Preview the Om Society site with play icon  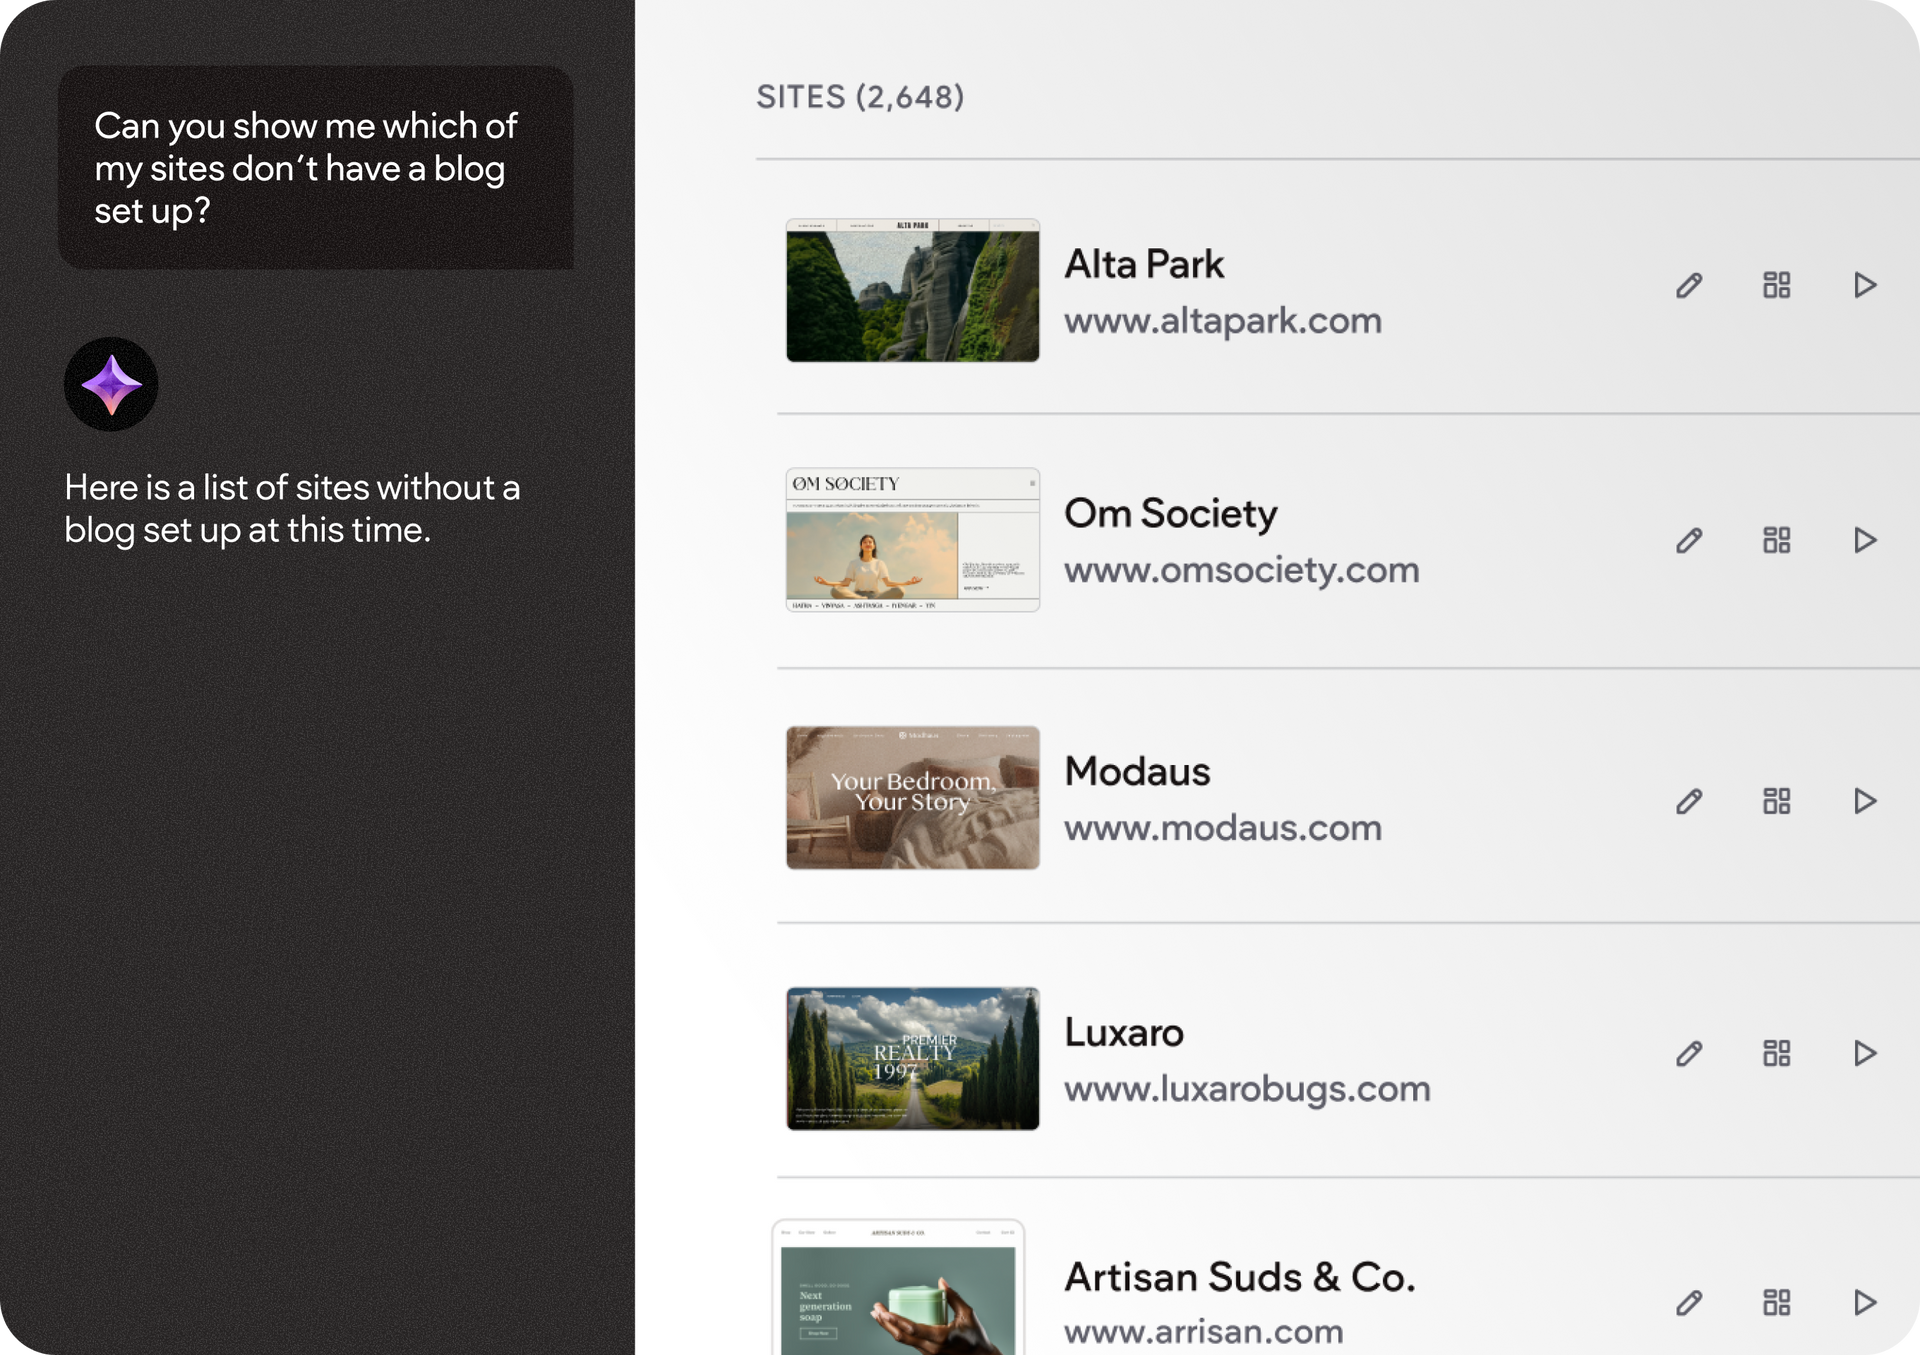(1864, 540)
